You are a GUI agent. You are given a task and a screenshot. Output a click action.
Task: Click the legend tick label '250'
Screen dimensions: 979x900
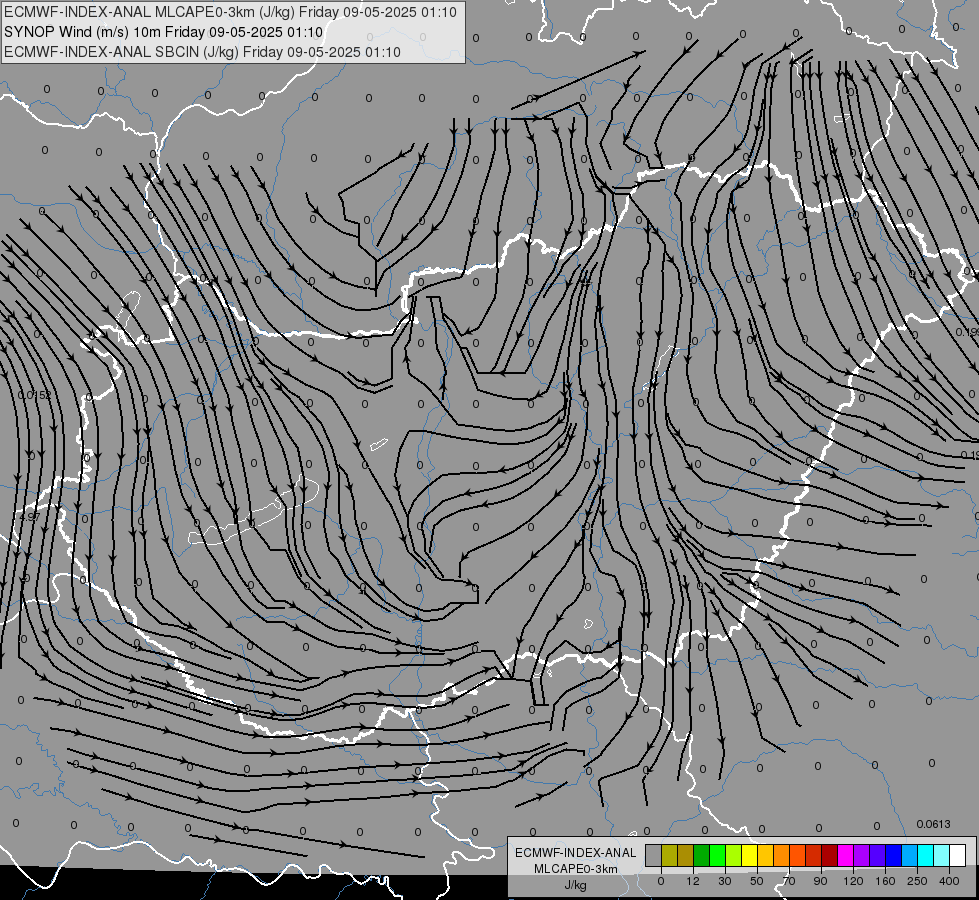click(917, 881)
